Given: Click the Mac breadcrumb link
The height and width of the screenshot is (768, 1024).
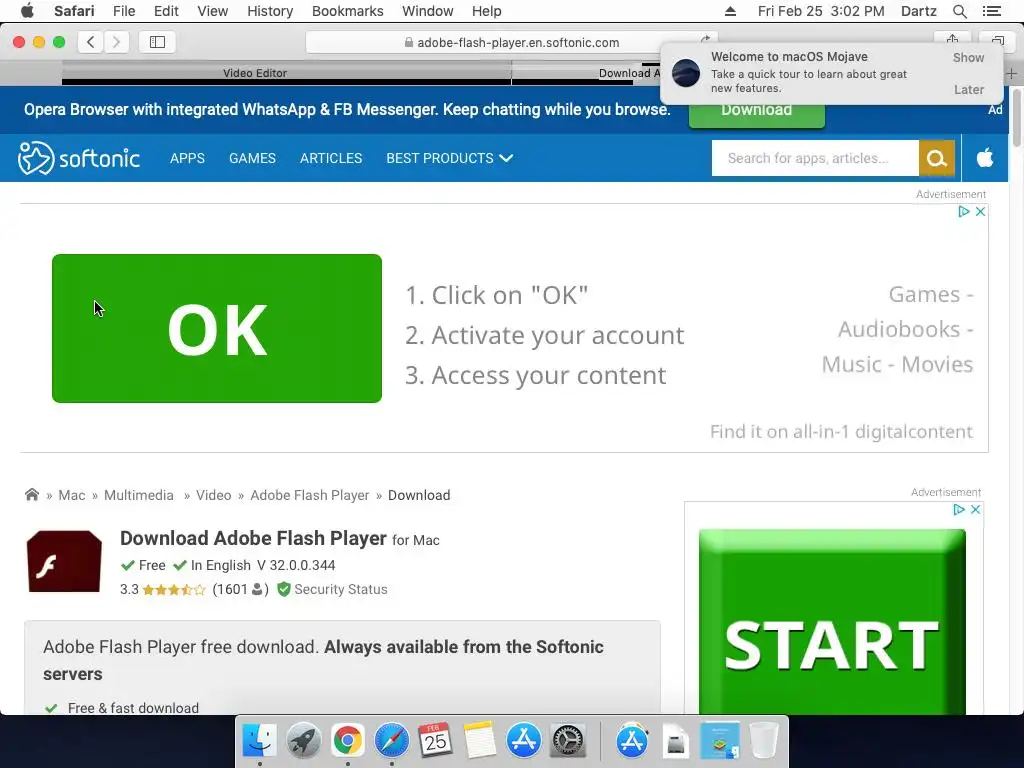Looking at the screenshot, I should coord(72,495).
